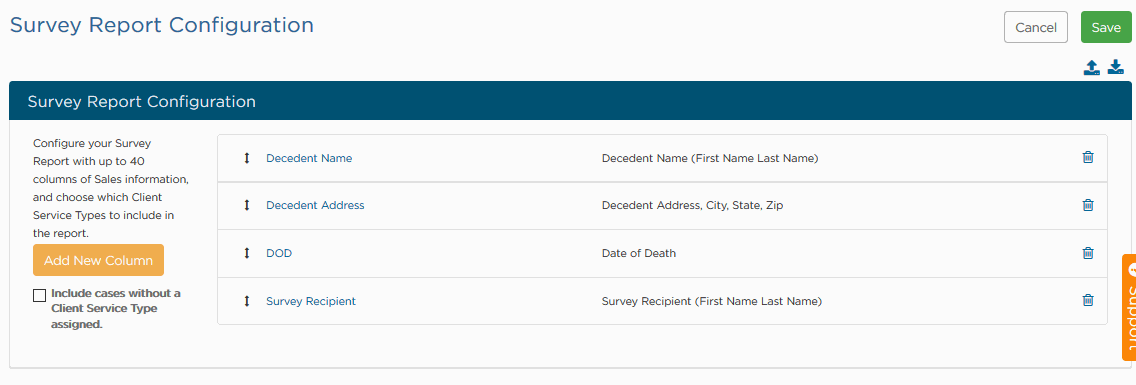Open the Decedent Name column link
The image size is (1136, 385).
(x=309, y=158)
